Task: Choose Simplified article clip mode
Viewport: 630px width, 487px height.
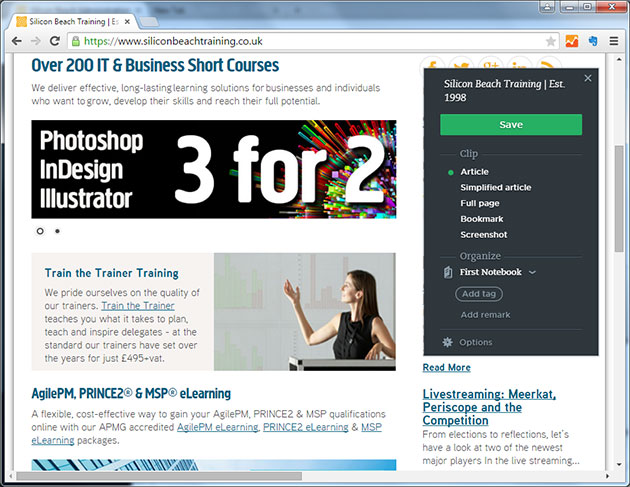Action: 495,187
